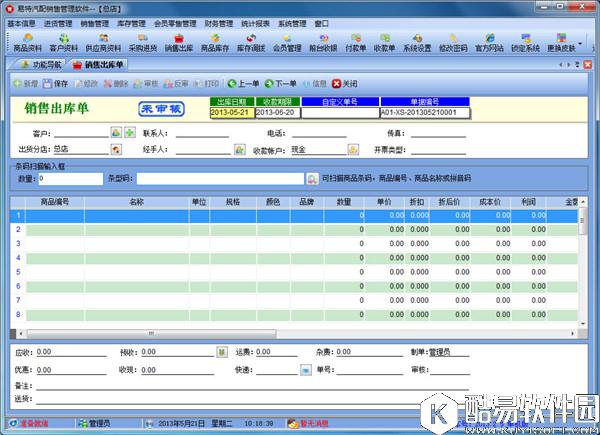Screen dimensions: 600x435
Task: Go to next order with 下一单
Action: 280,83
